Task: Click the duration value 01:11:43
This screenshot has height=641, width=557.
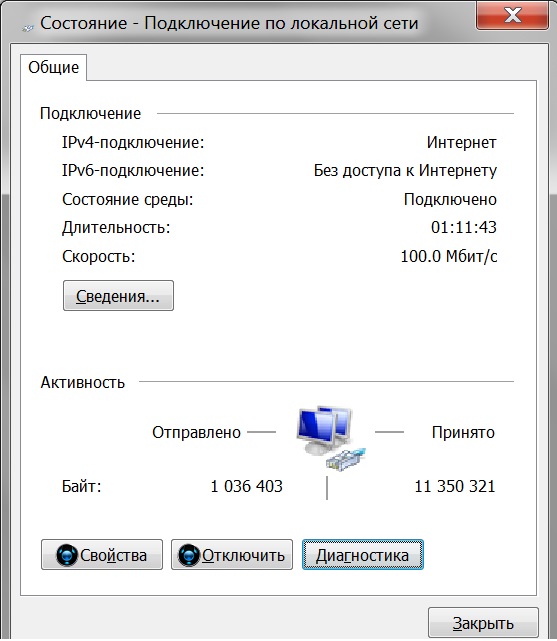Action: tap(464, 227)
